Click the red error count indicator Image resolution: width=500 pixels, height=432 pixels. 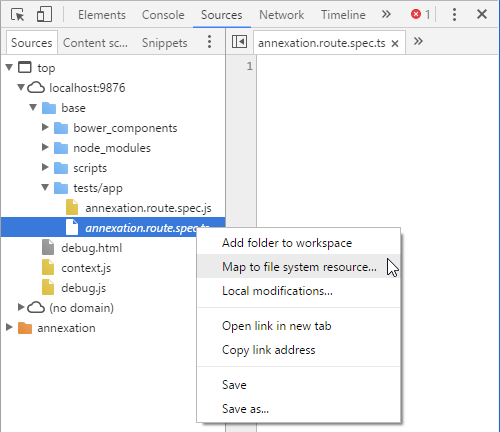(x=421, y=14)
